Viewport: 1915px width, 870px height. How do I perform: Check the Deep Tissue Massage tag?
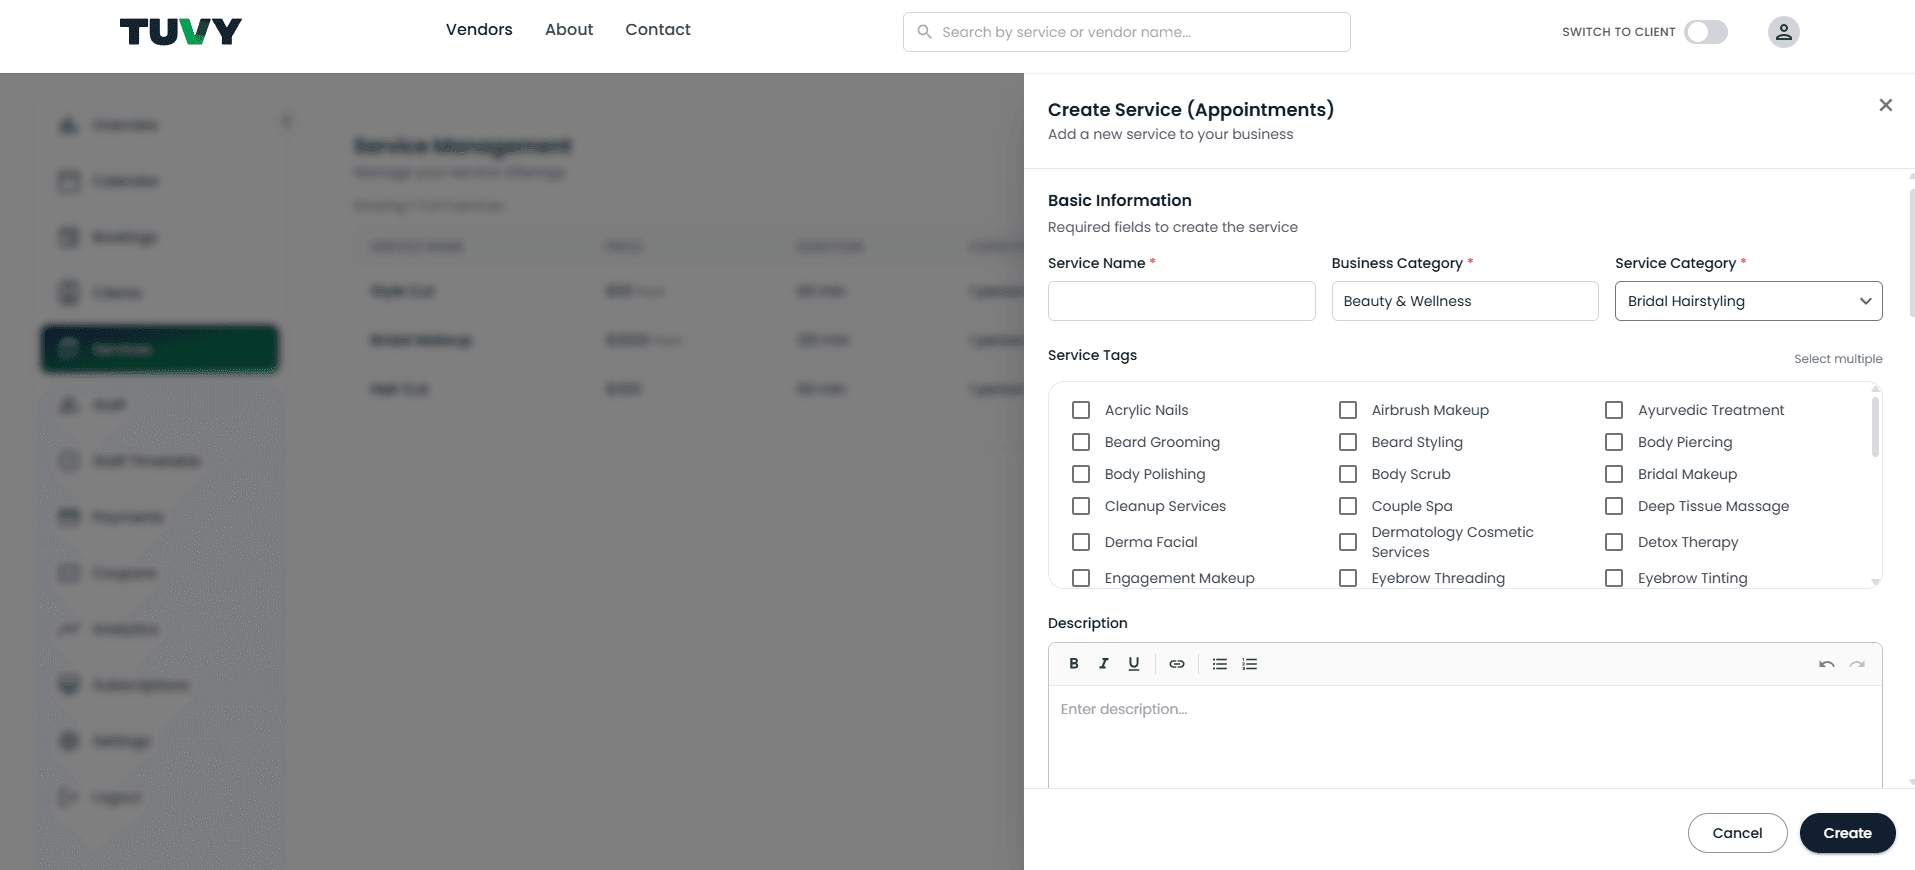coord(1614,506)
